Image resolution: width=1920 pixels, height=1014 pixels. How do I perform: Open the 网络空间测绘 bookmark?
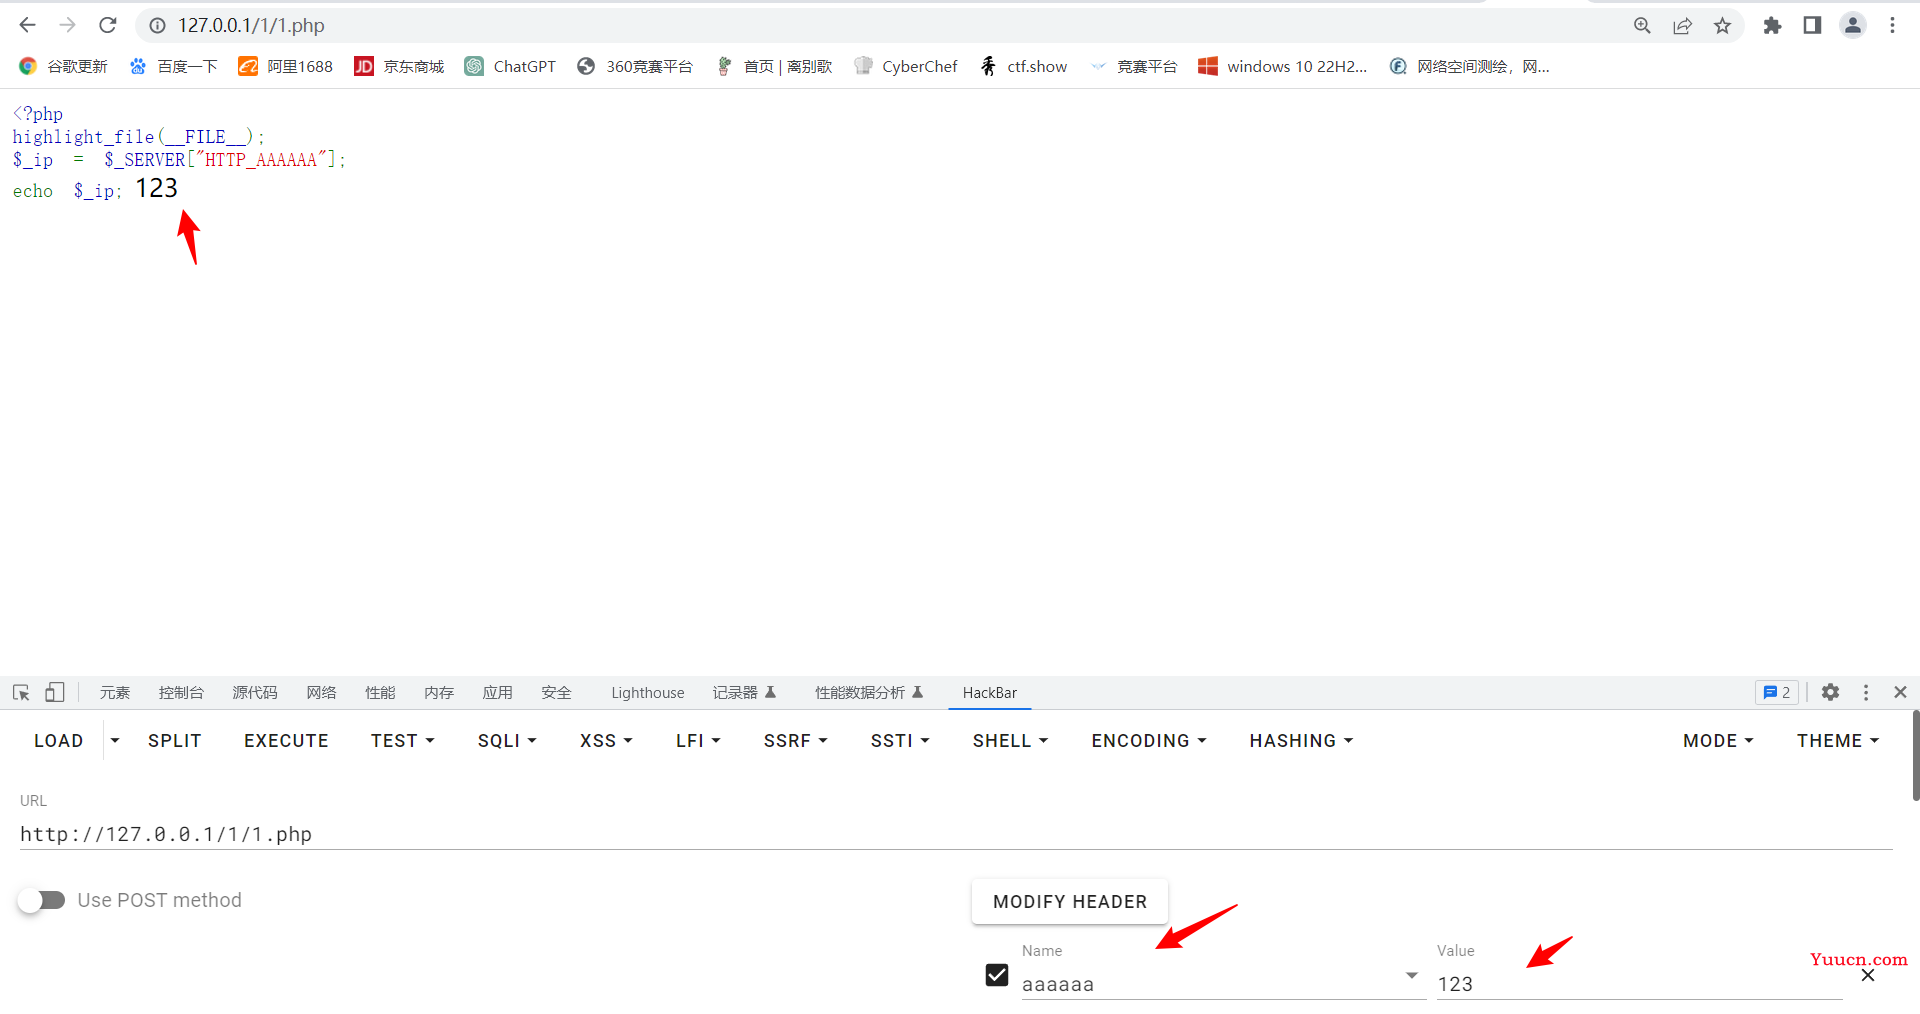(x=1469, y=66)
